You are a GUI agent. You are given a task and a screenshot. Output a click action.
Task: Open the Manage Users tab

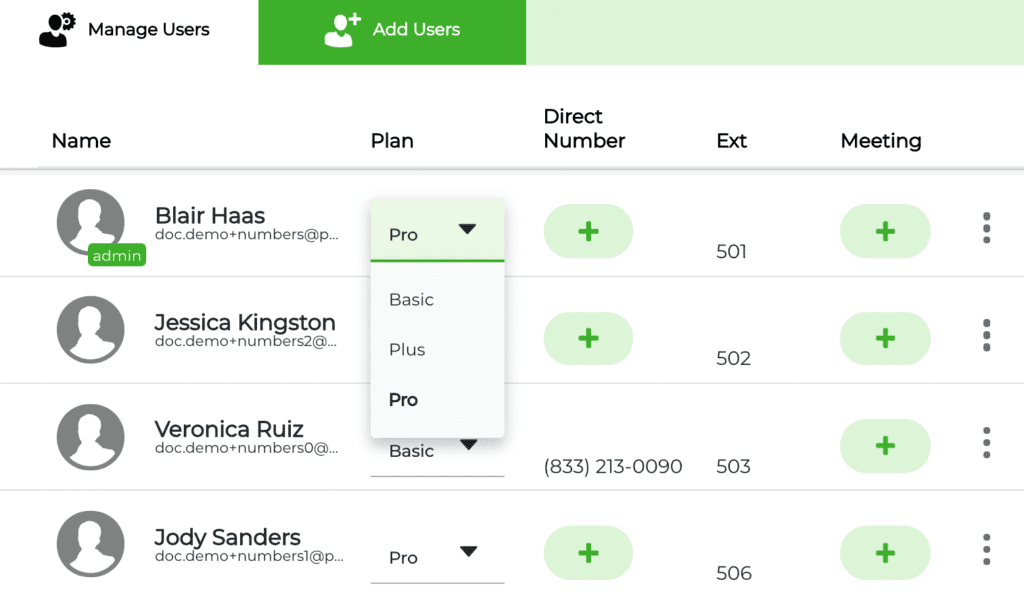click(129, 31)
